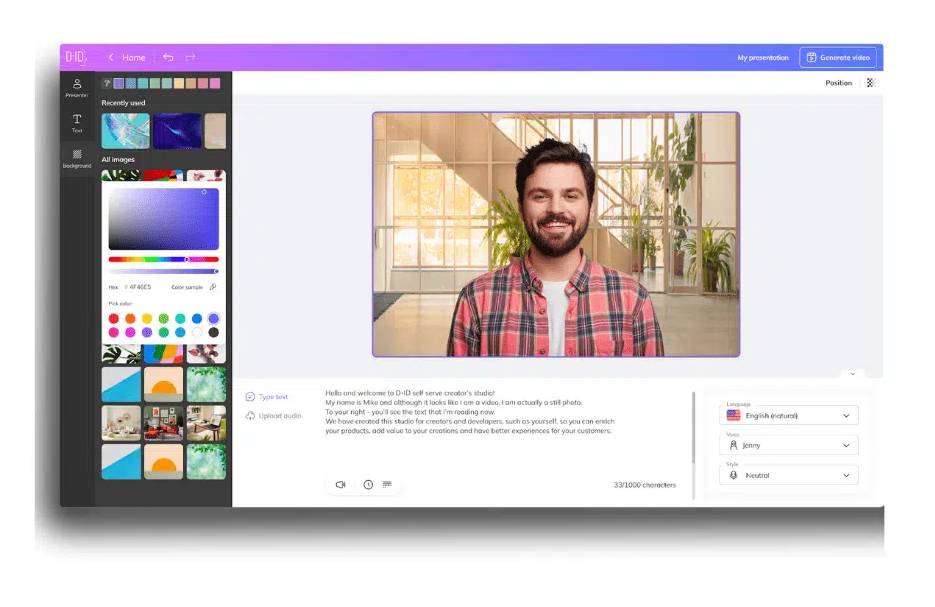
Task: Click the clock icon below the script
Action: pyautogui.click(x=368, y=484)
